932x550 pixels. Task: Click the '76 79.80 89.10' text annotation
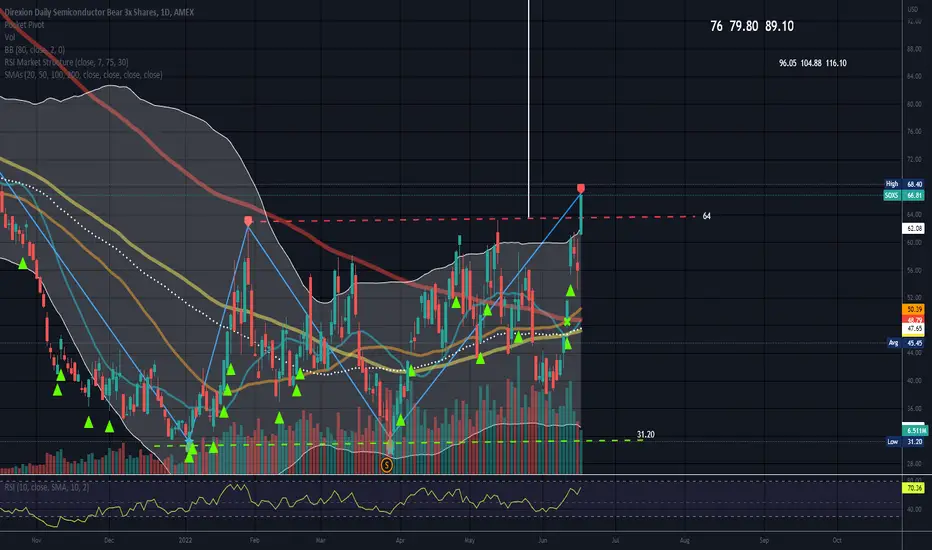coord(752,26)
